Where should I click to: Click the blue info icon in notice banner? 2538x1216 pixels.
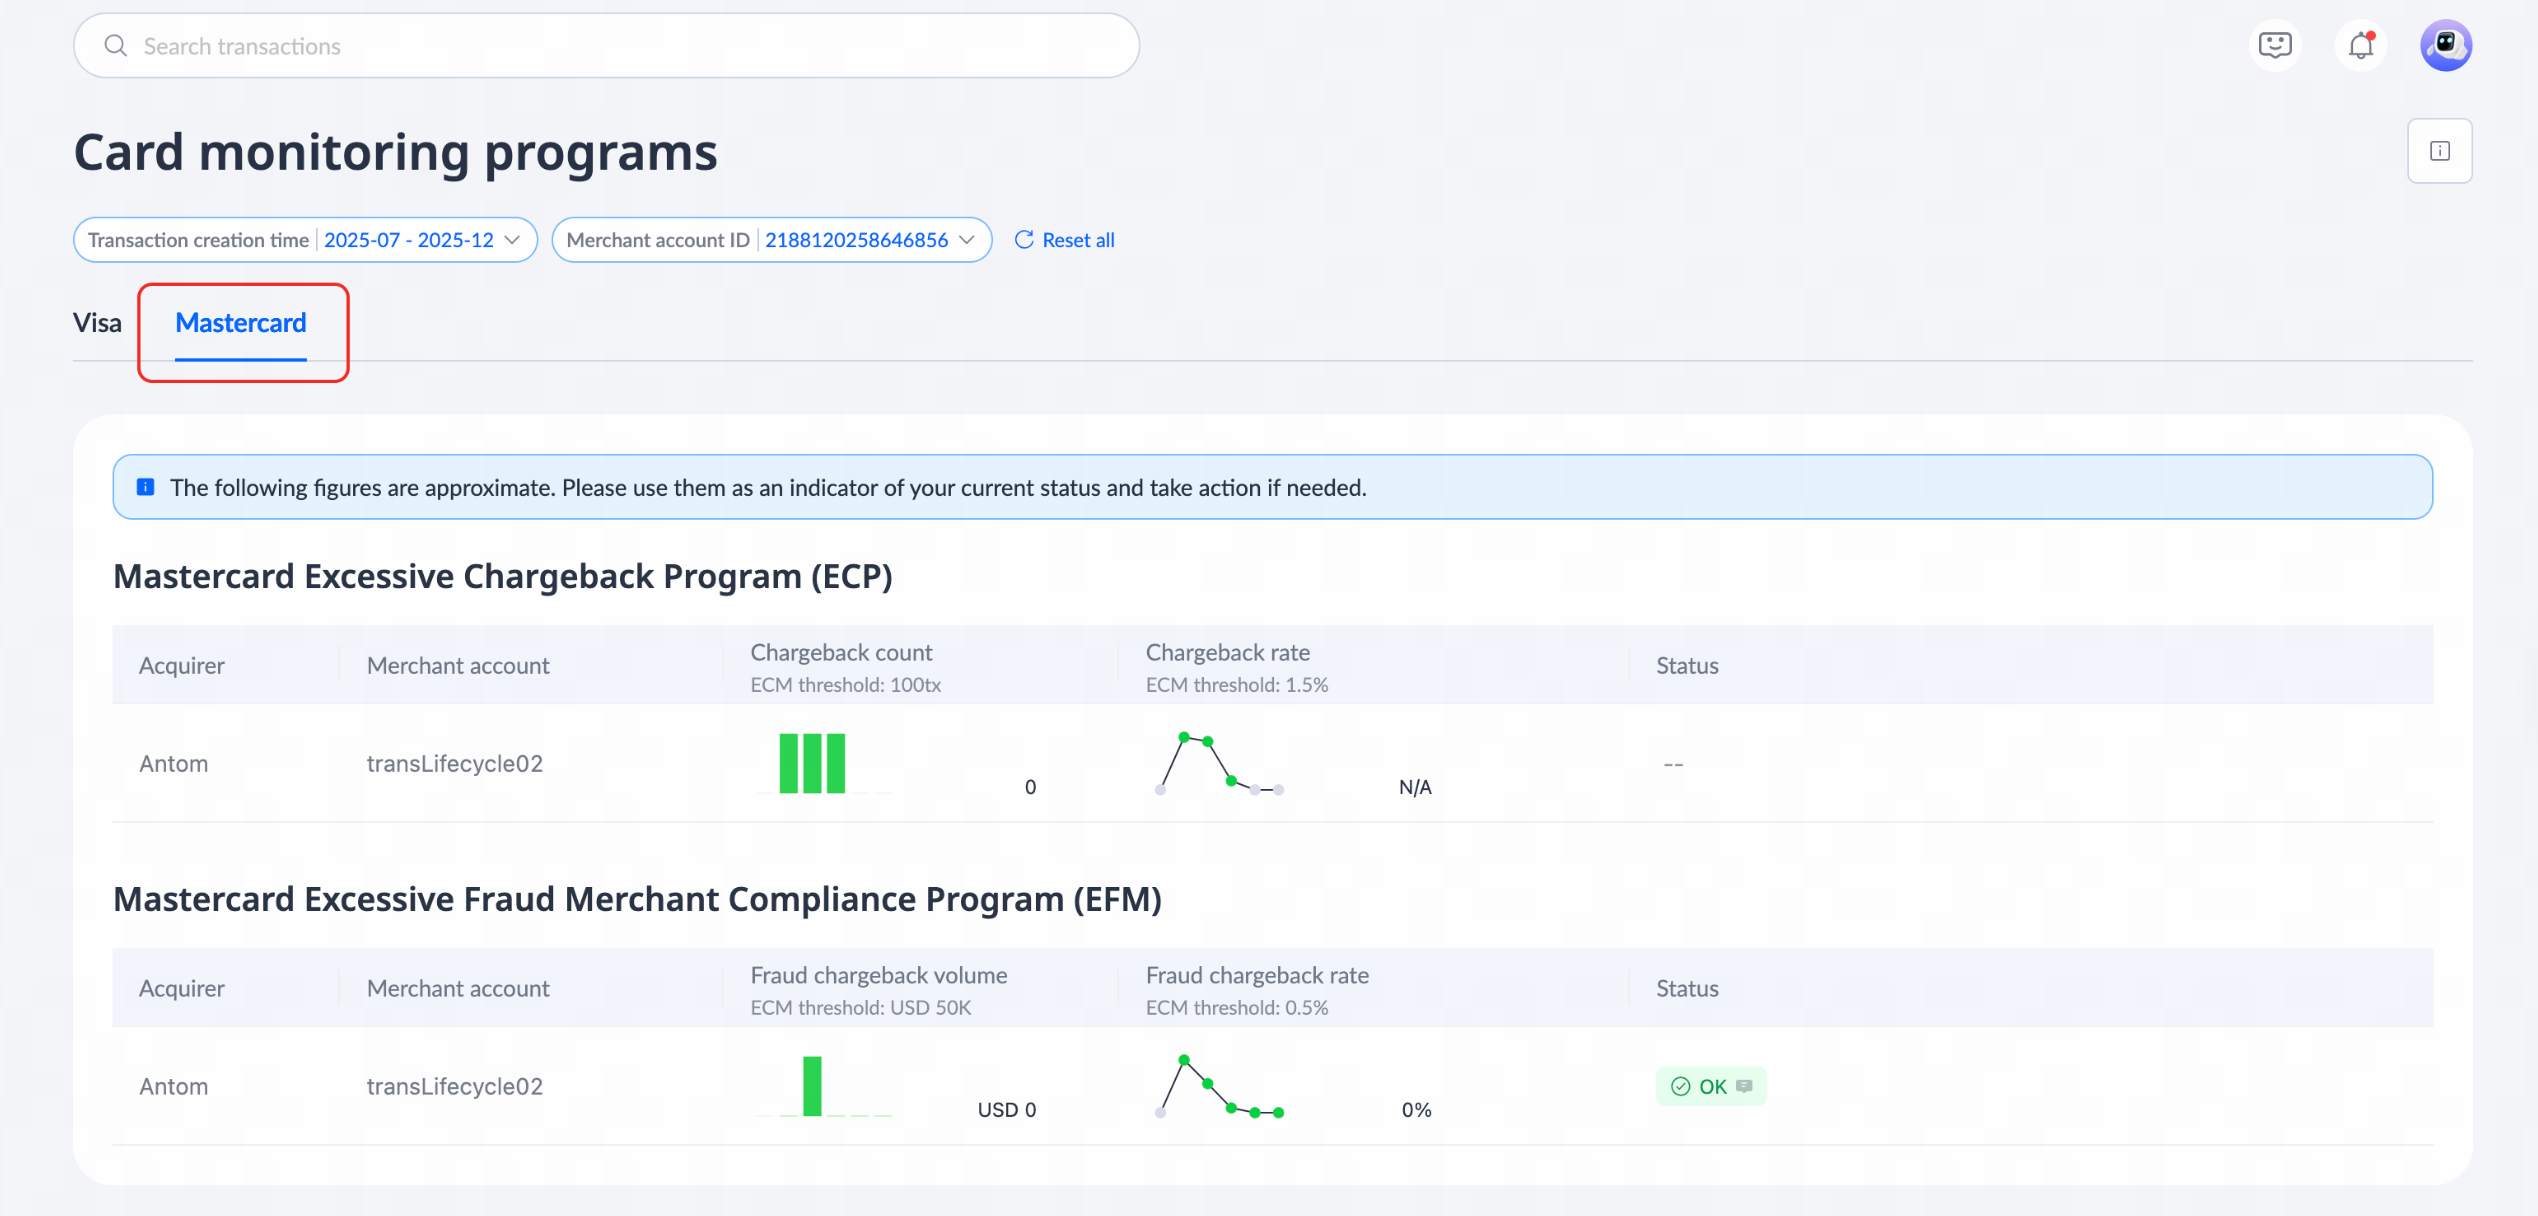coord(146,487)
